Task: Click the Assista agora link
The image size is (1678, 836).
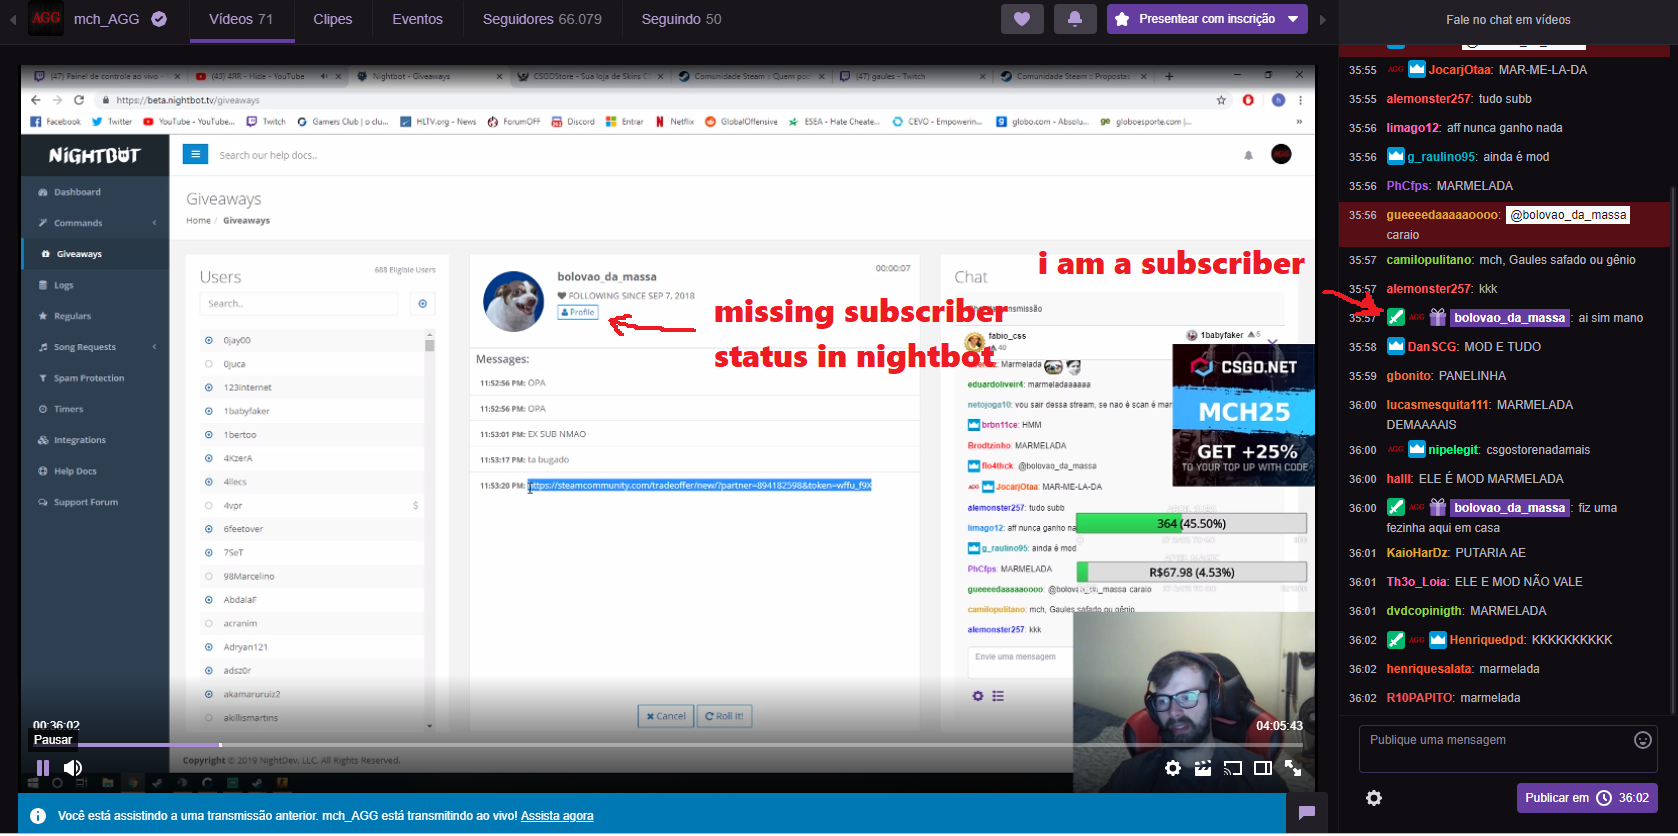Action: click(557, 816)
